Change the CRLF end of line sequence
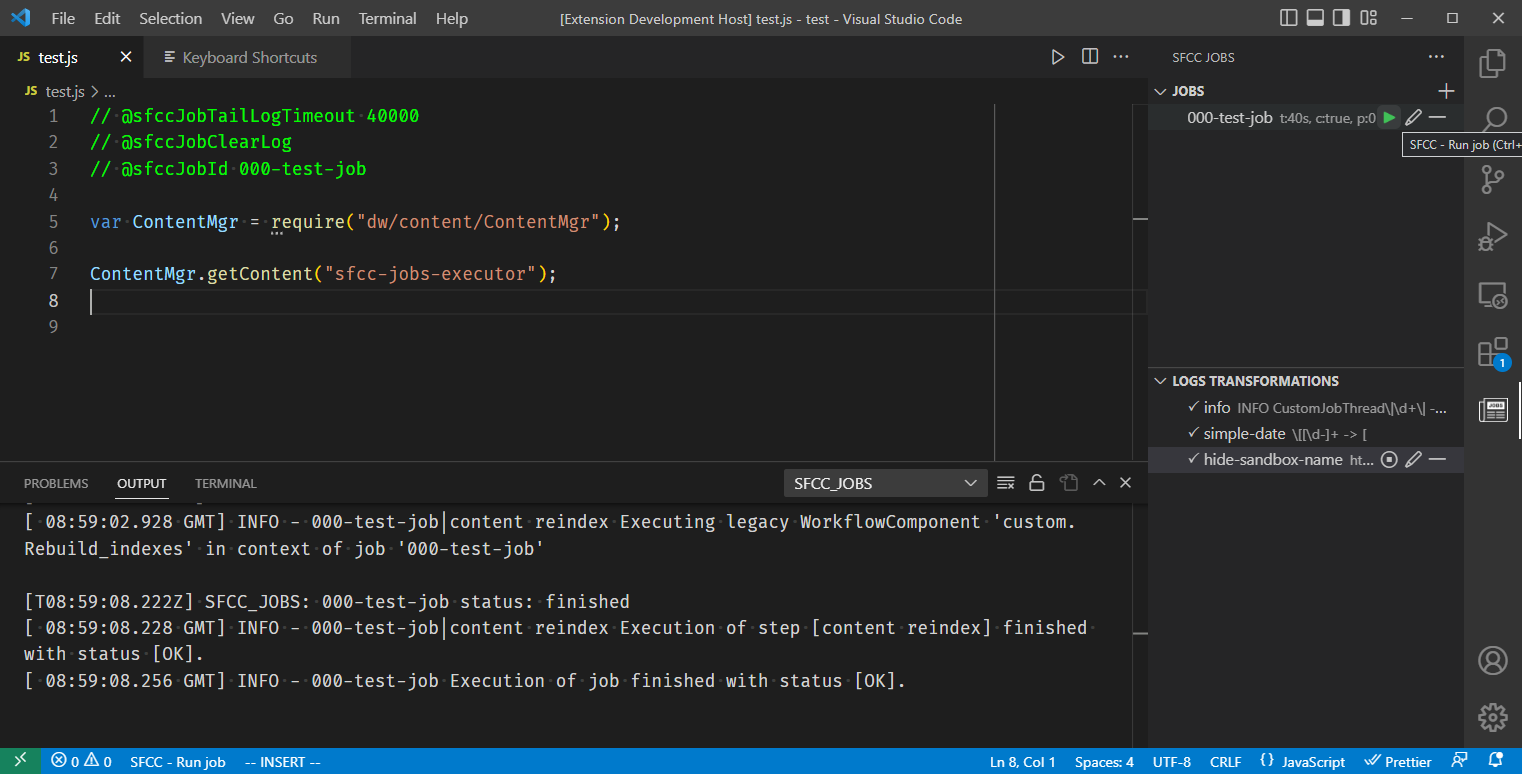Viewport: 1522px width, 774px height. (1225, 762)
